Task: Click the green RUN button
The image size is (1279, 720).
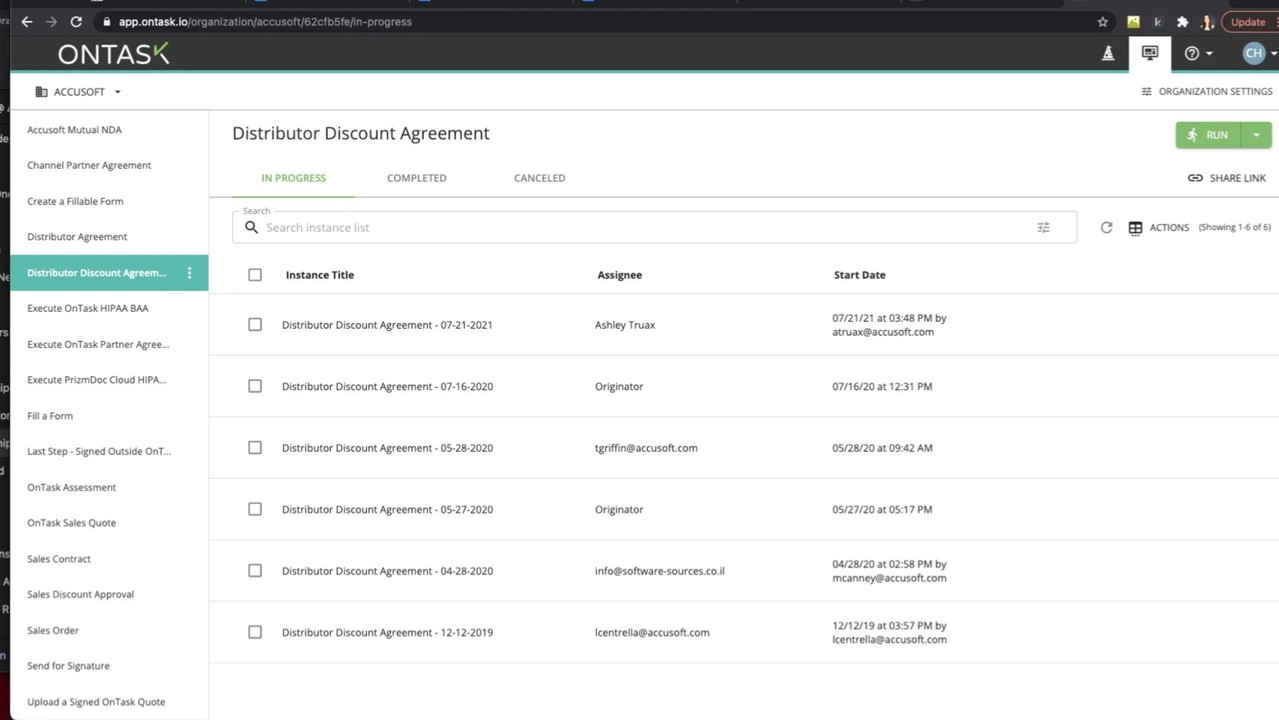Action: (1208, 135)
